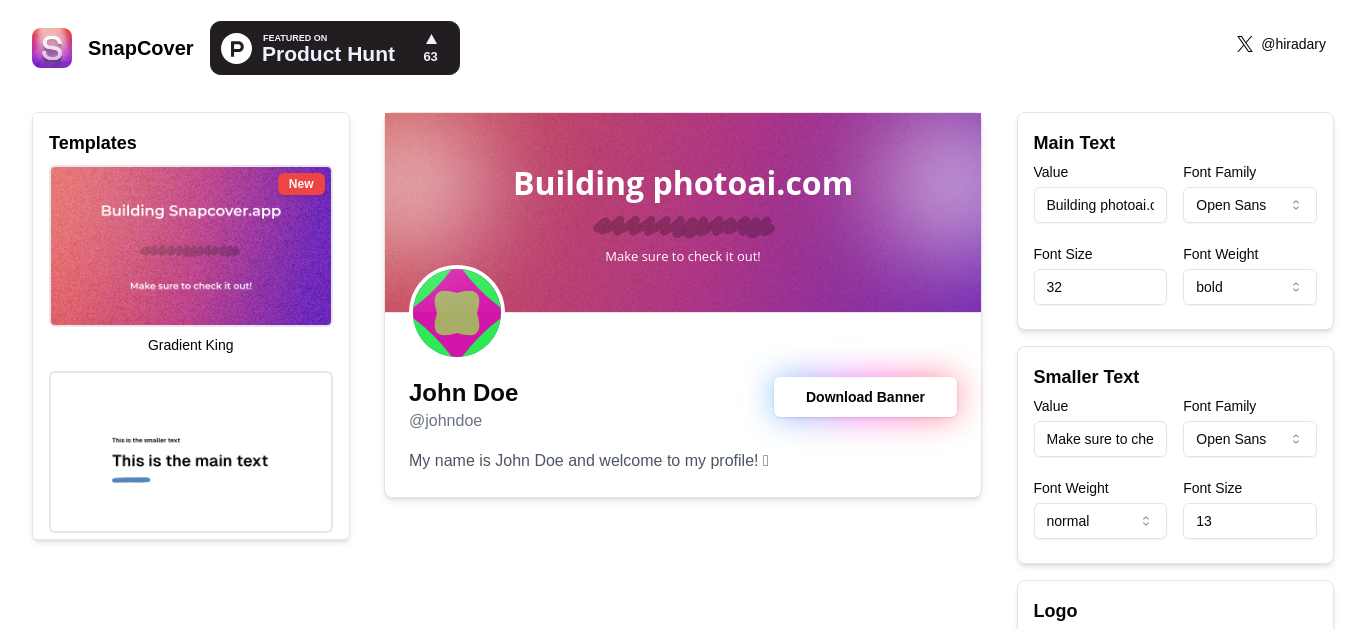Click the SnapCover logo icon

[52, 48]
